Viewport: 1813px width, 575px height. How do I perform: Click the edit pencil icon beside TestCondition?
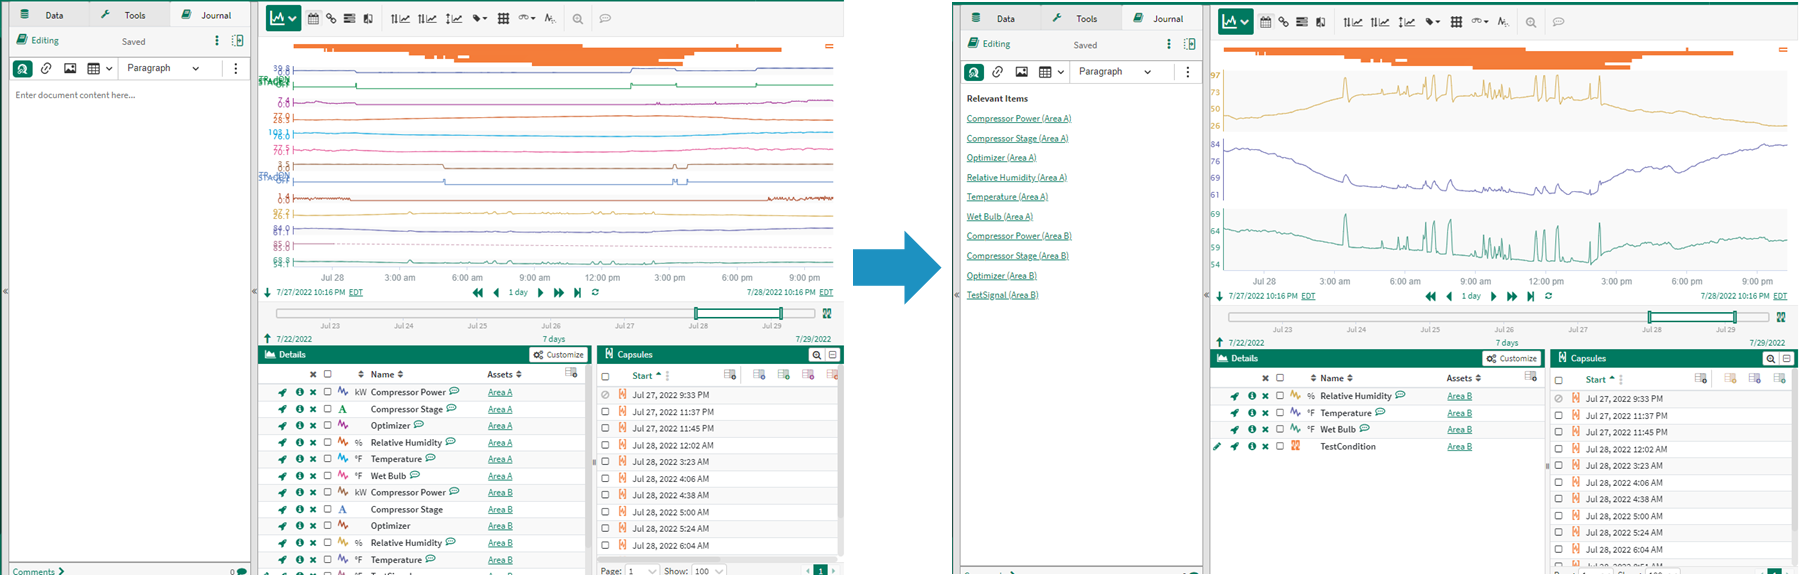click(x=1217, y=447)
